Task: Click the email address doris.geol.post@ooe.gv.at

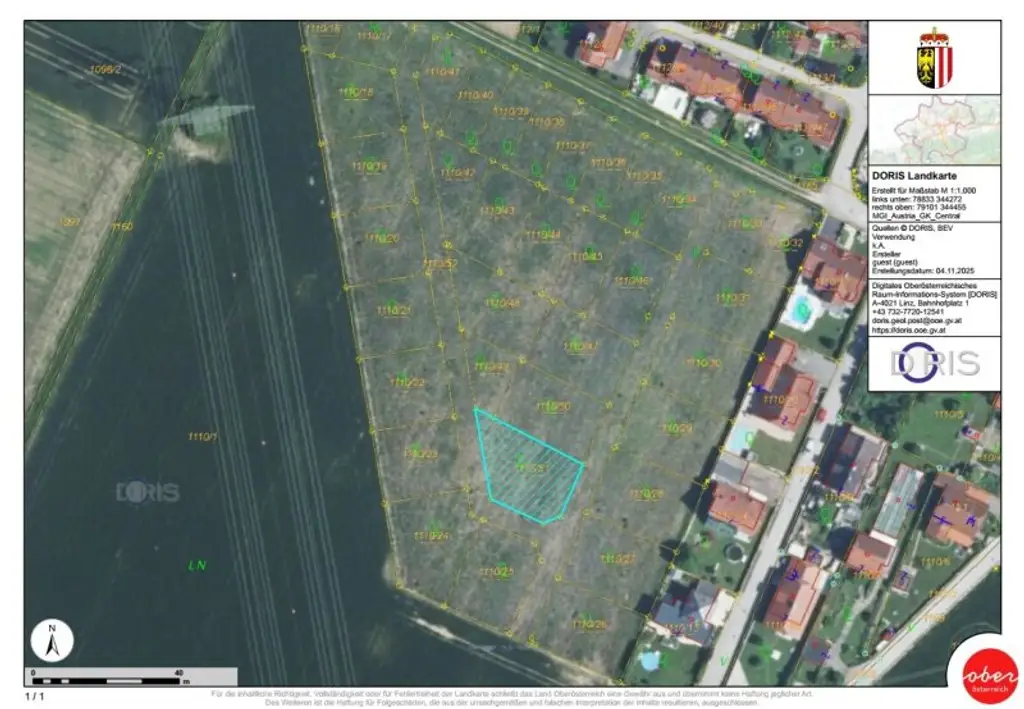Action: 918,321
